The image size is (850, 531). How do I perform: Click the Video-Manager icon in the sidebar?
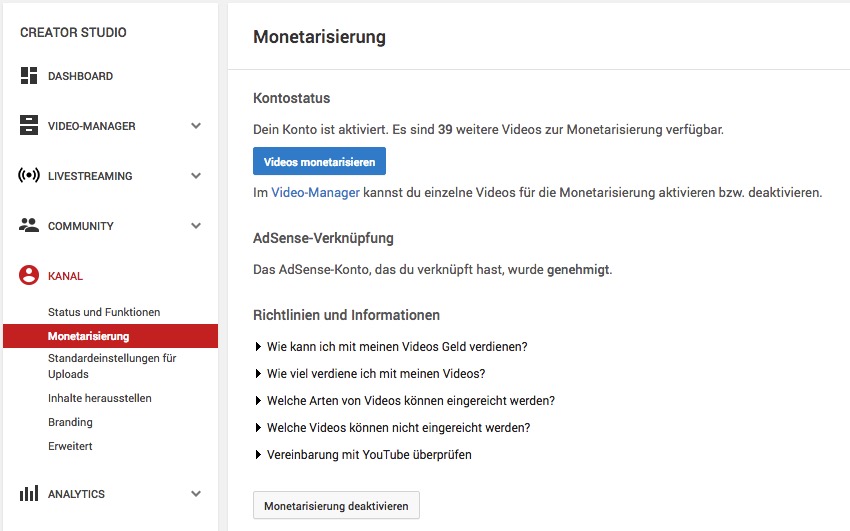pyautogui.click(x=29, y=125)
